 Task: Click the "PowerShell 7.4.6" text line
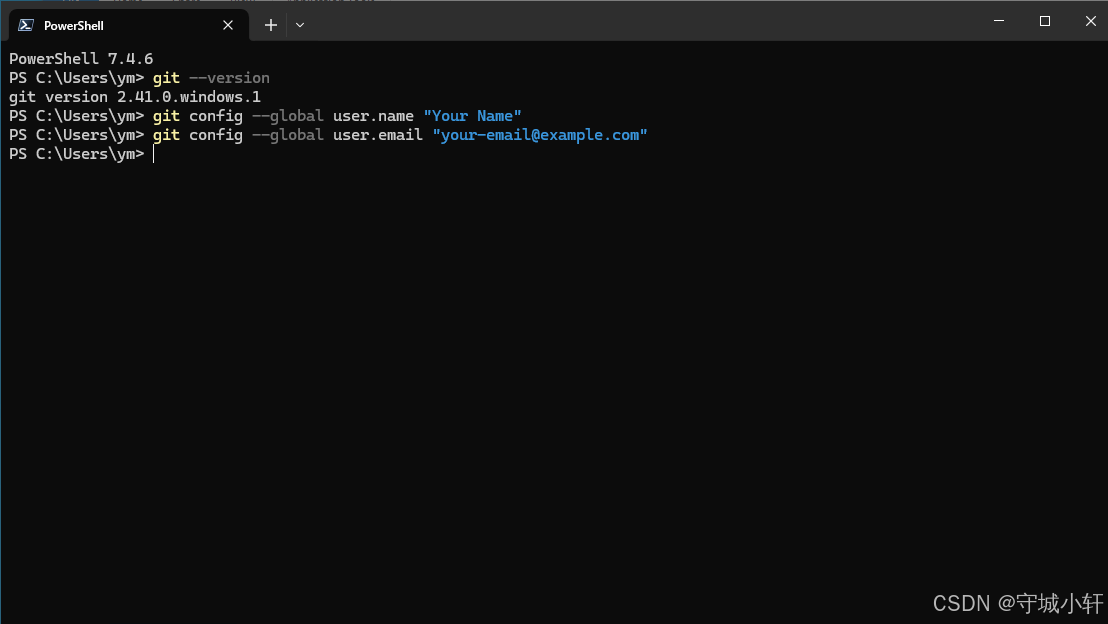[x=81, y=59]
